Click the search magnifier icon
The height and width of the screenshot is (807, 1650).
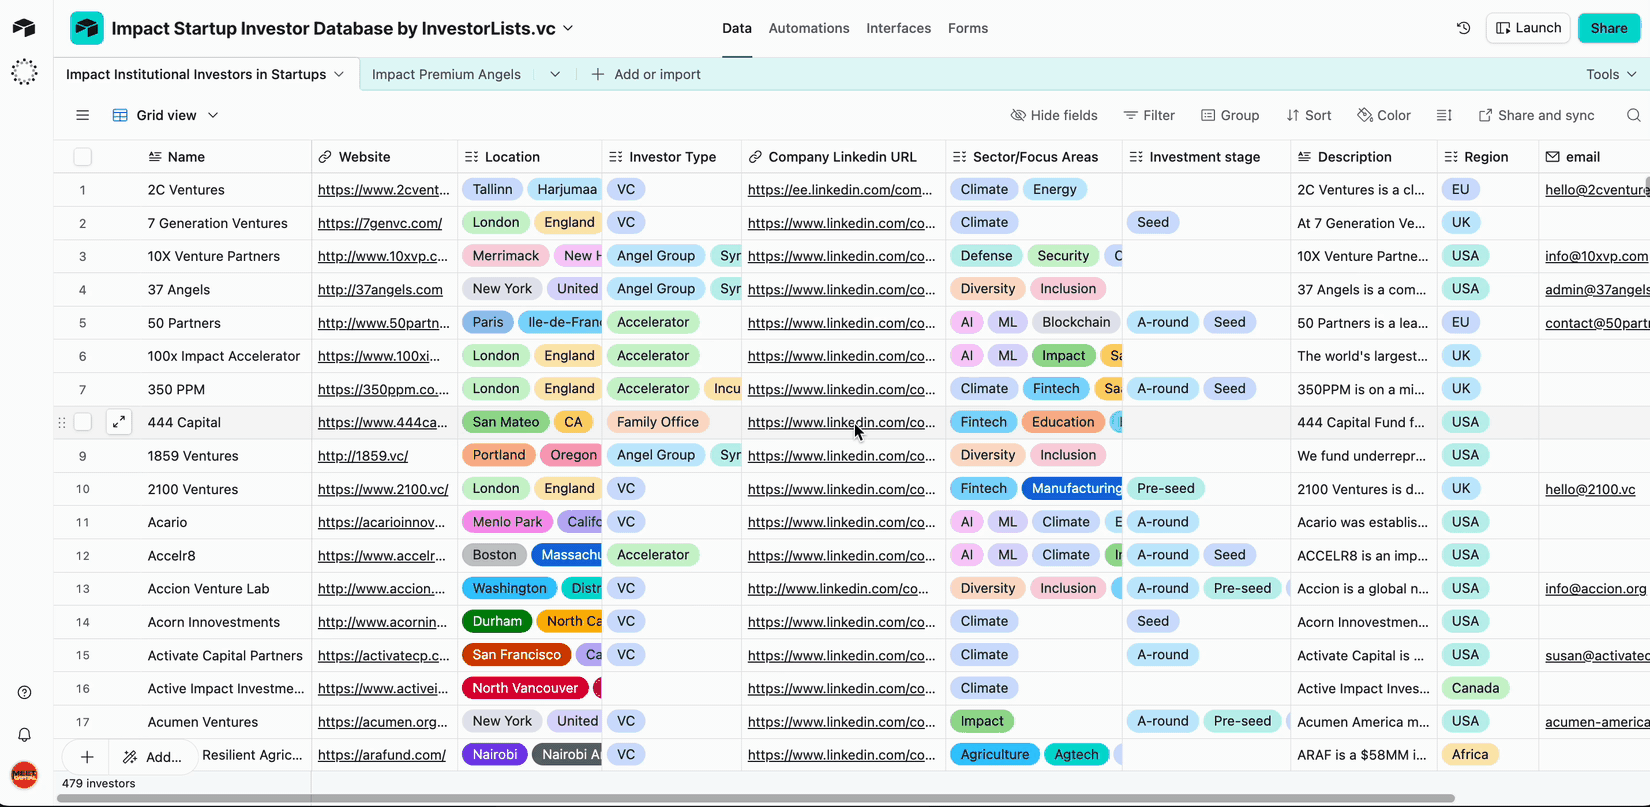point(1633,116)
